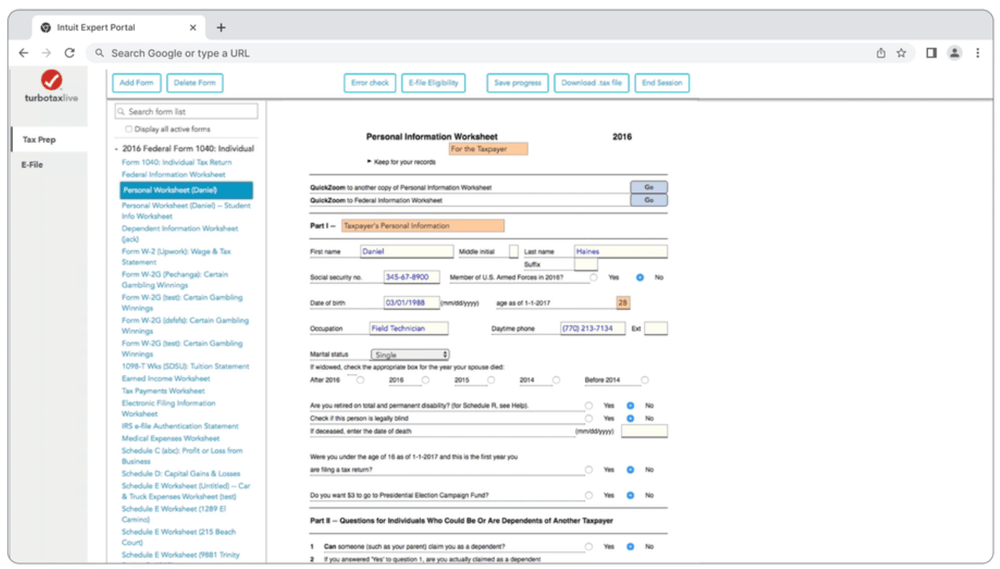Click the Occupation field
The image size is (1000, 569).
409,328
